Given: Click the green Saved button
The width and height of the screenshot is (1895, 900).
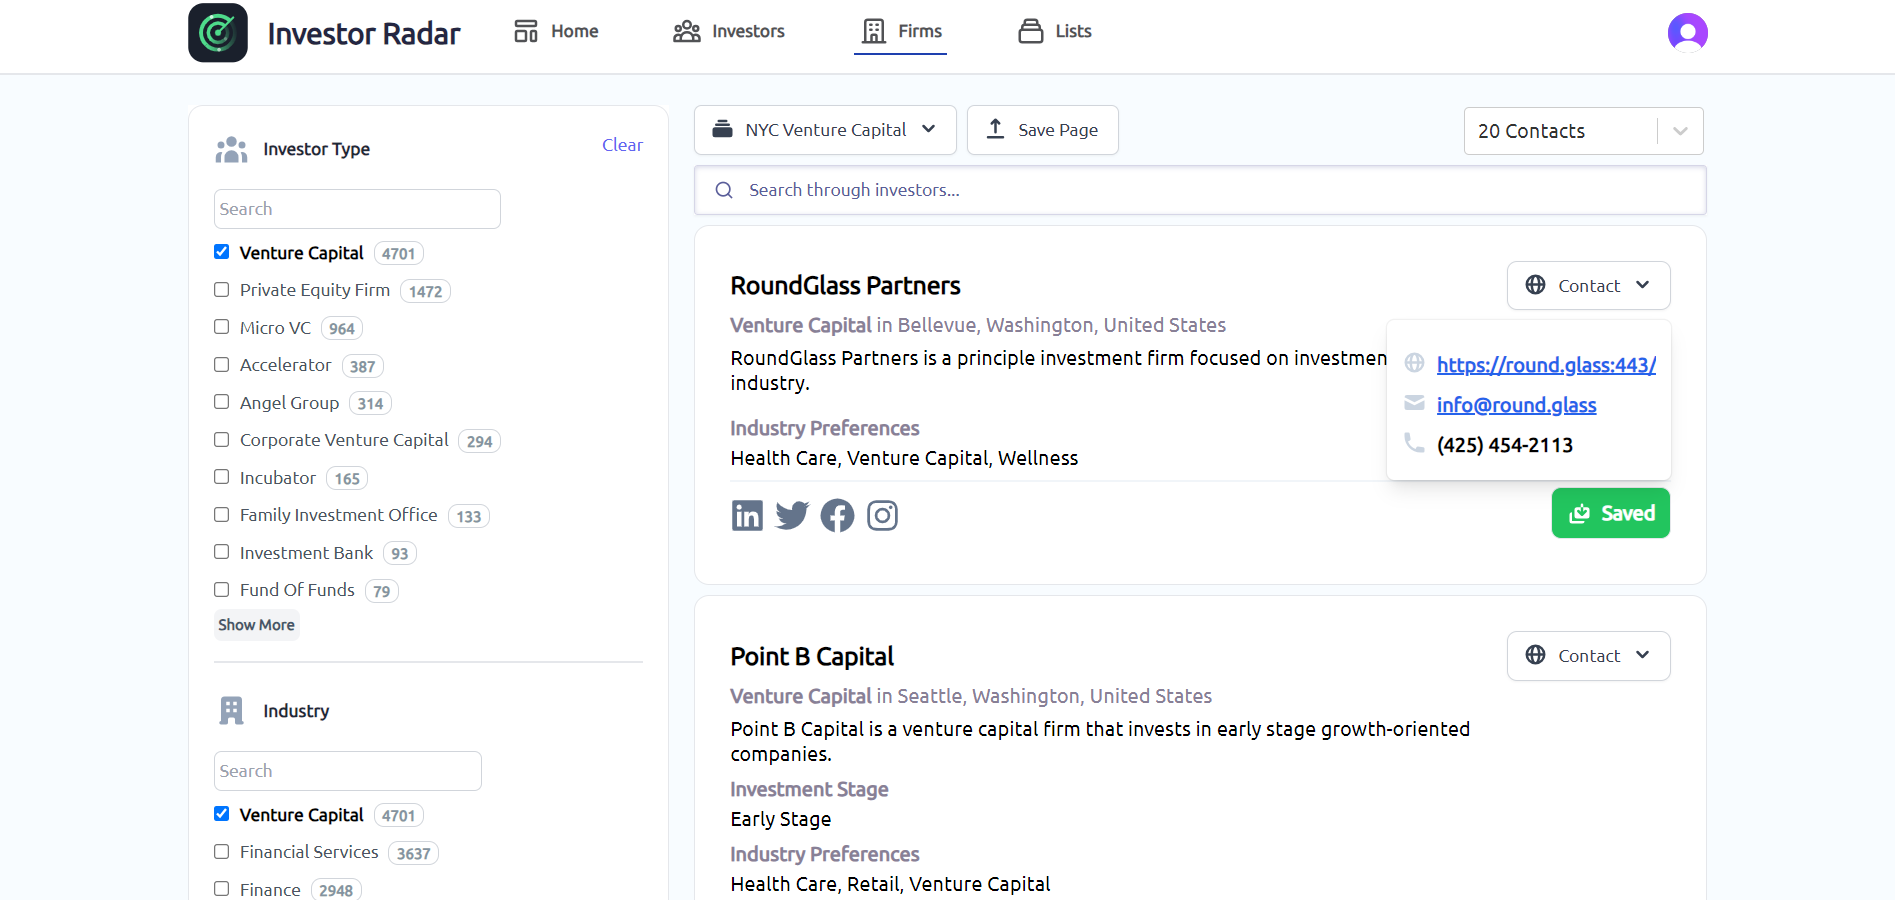Looking at the screenshot, I should pos(1610,513).
